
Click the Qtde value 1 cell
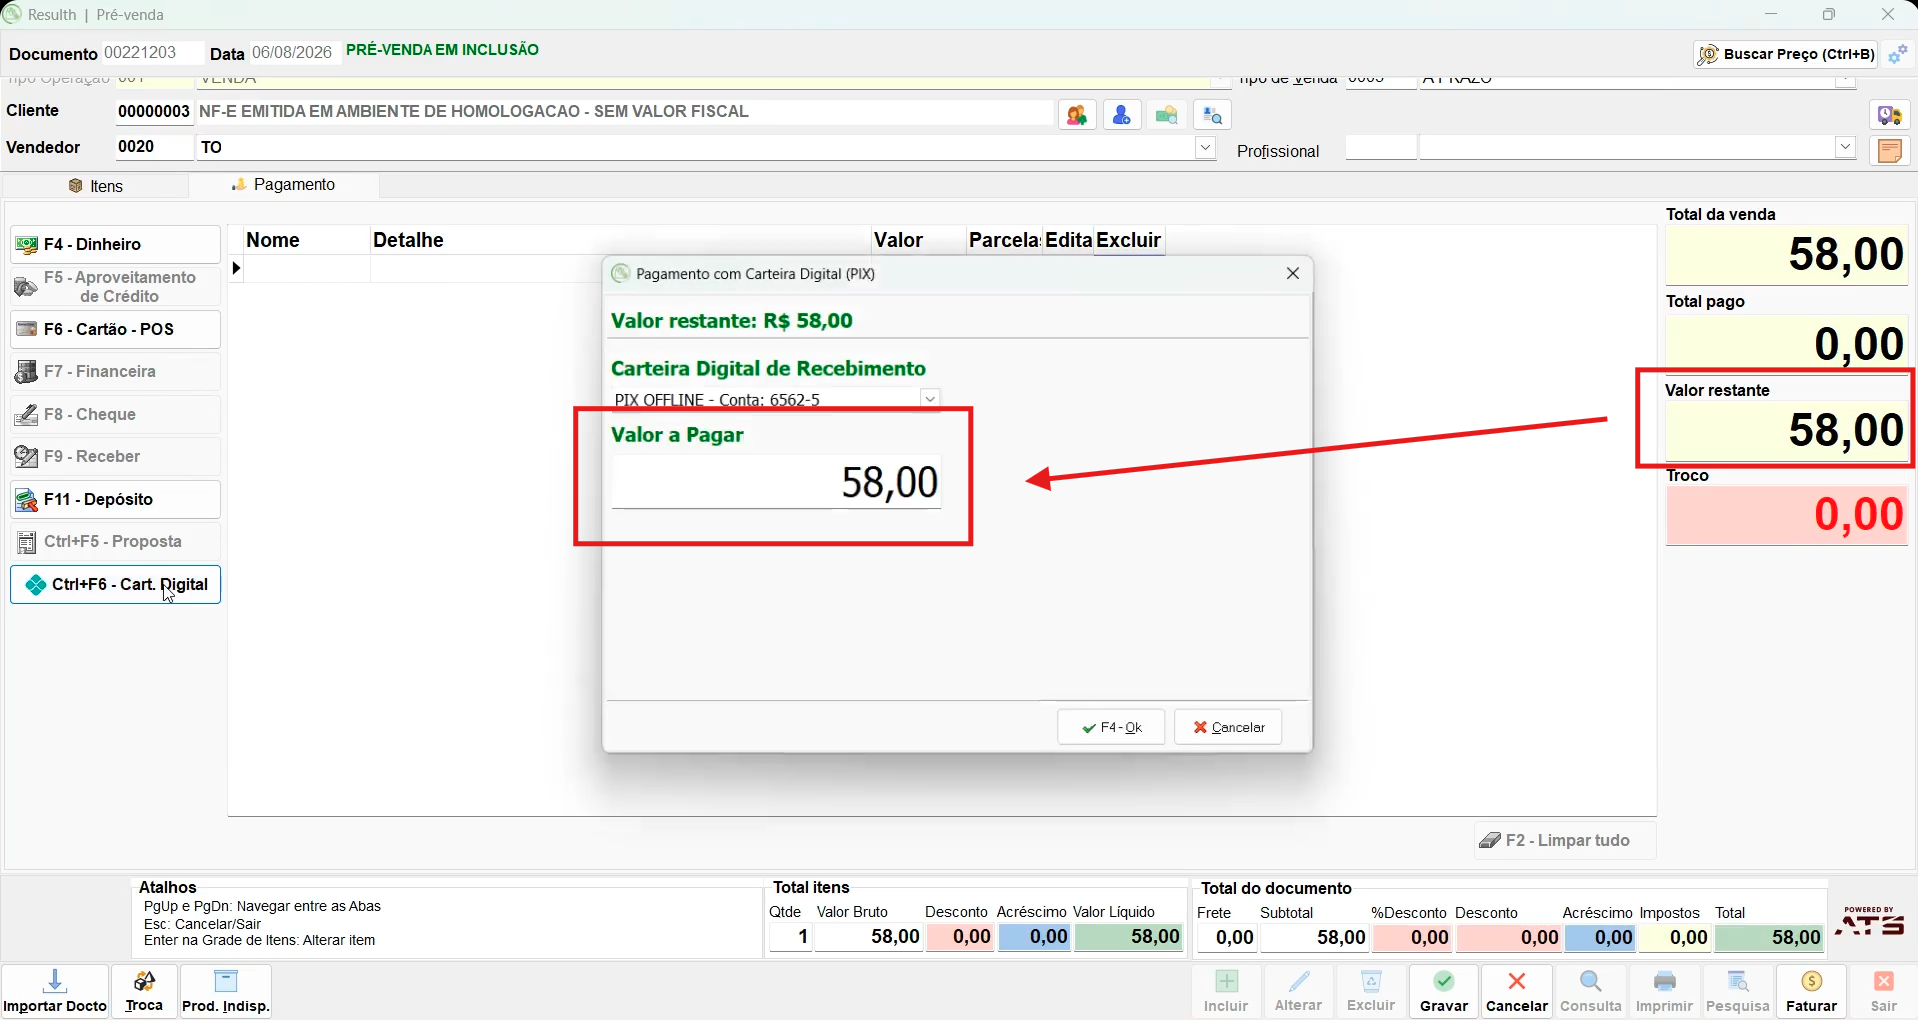[x=790, y=937]
